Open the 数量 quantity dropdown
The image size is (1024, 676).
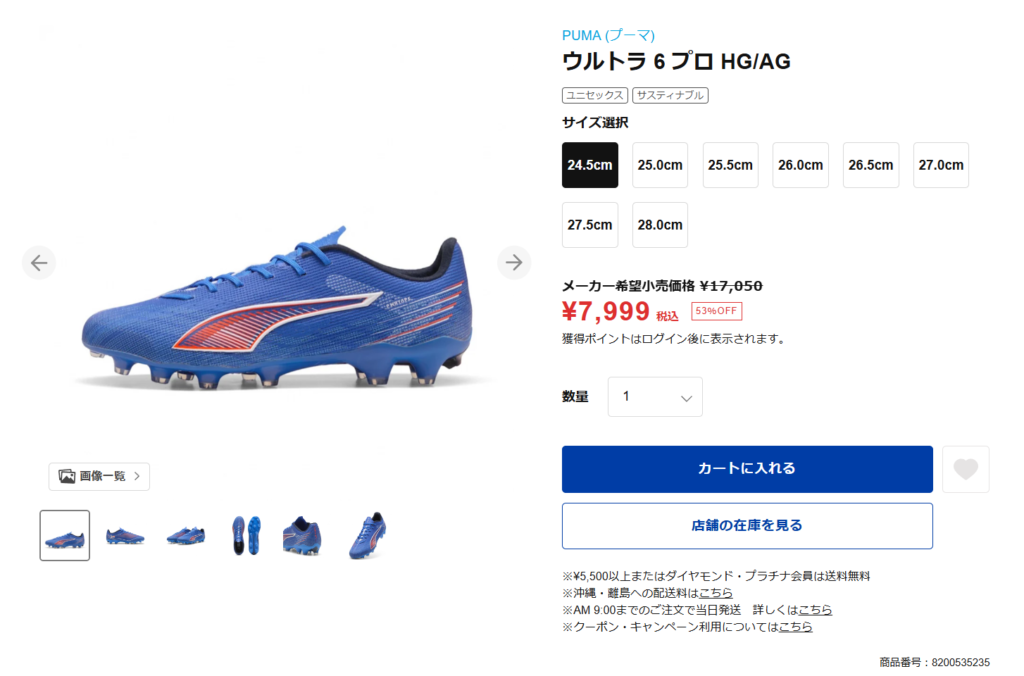[x=655, y=397]
